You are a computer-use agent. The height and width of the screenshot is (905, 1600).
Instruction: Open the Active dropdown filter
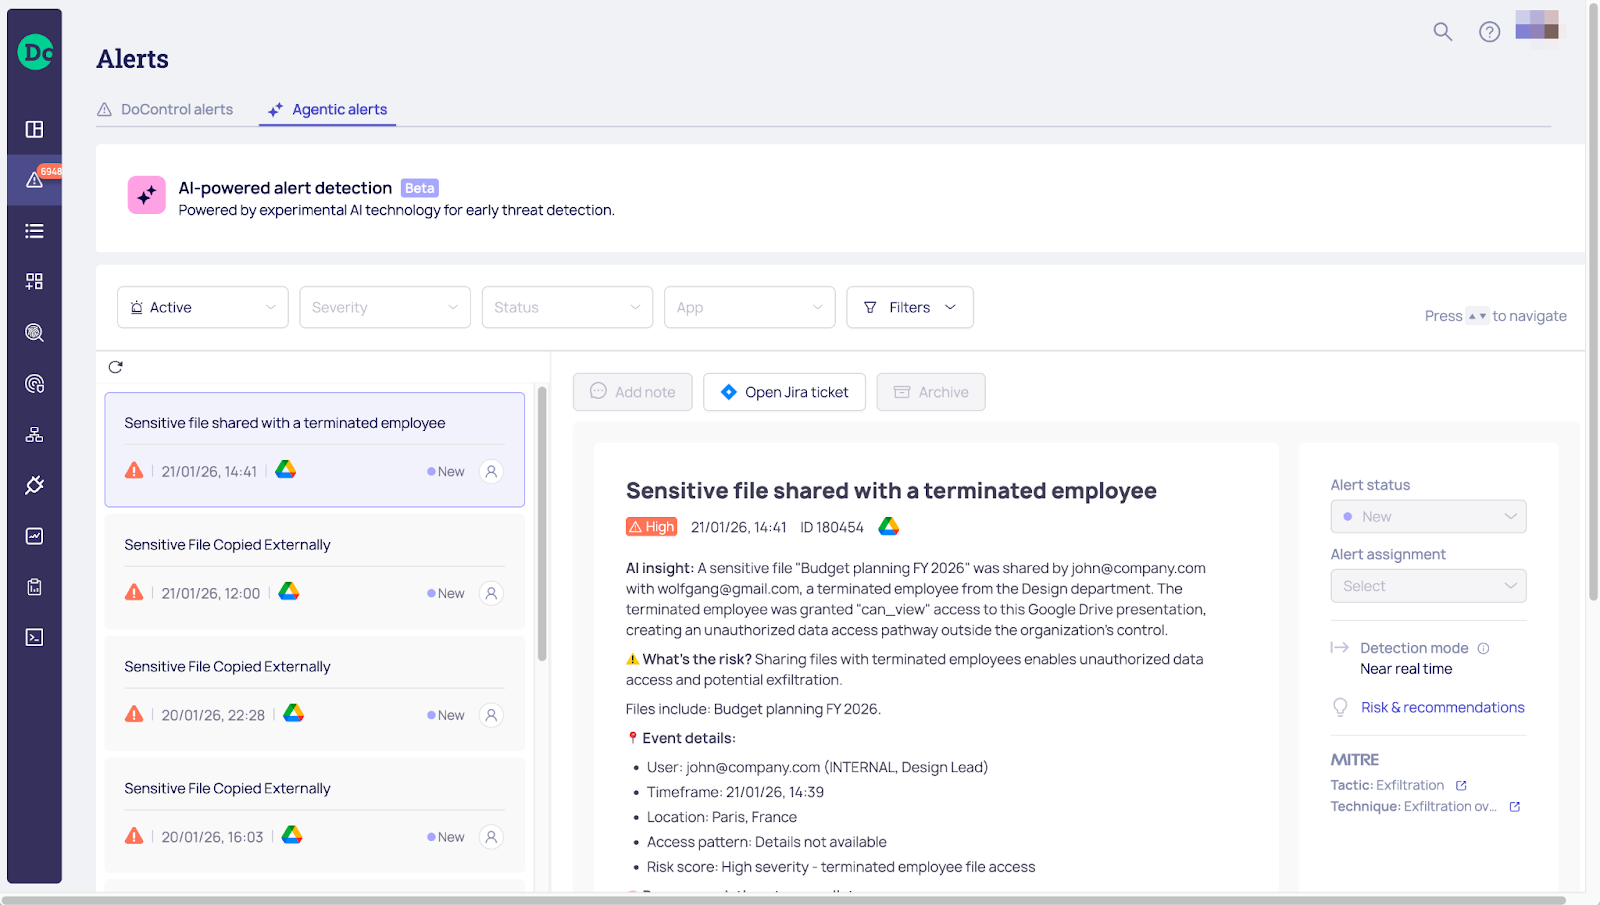[x=203, y=307]
